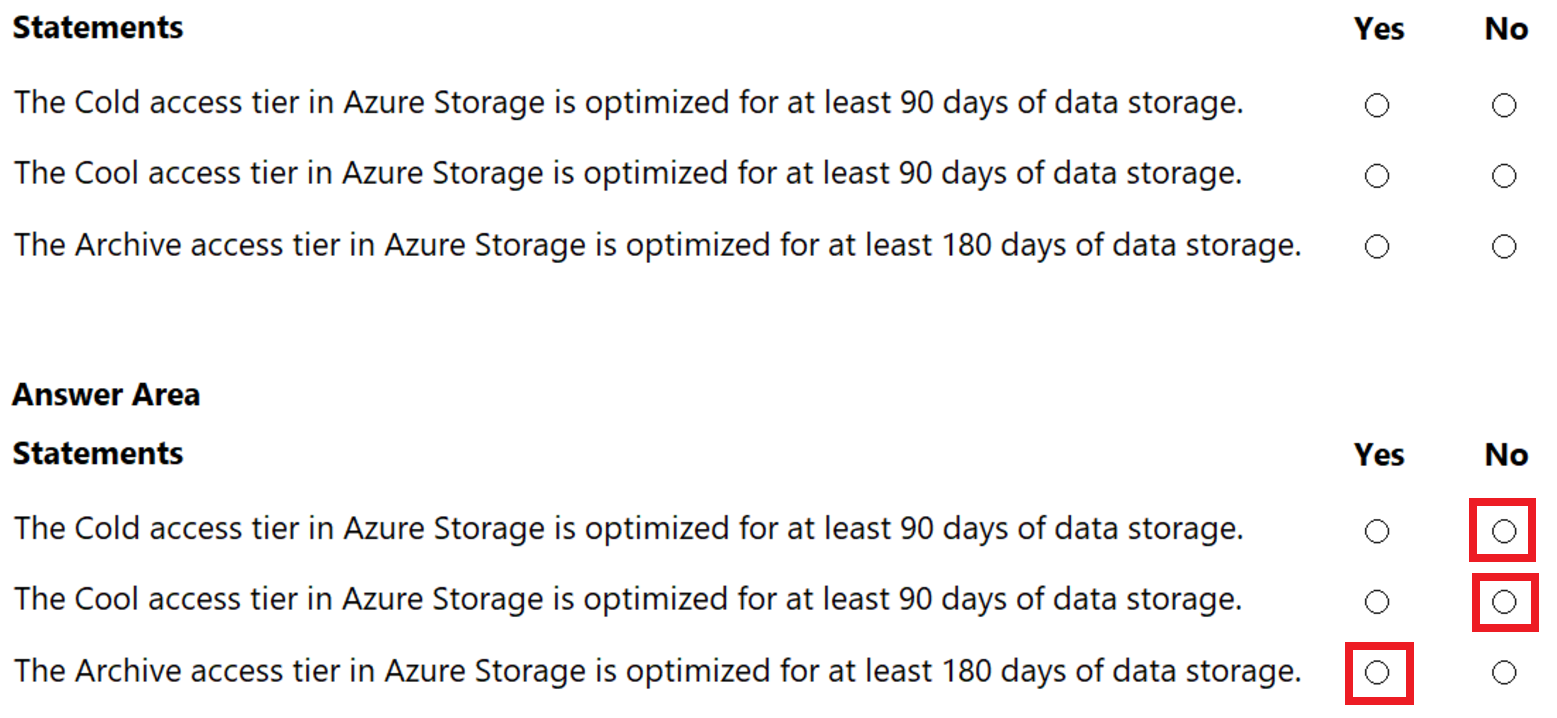This screenshot has width=1557, height=718.
Task: Select No for the Archive access tier statement
Action: 1504,246
